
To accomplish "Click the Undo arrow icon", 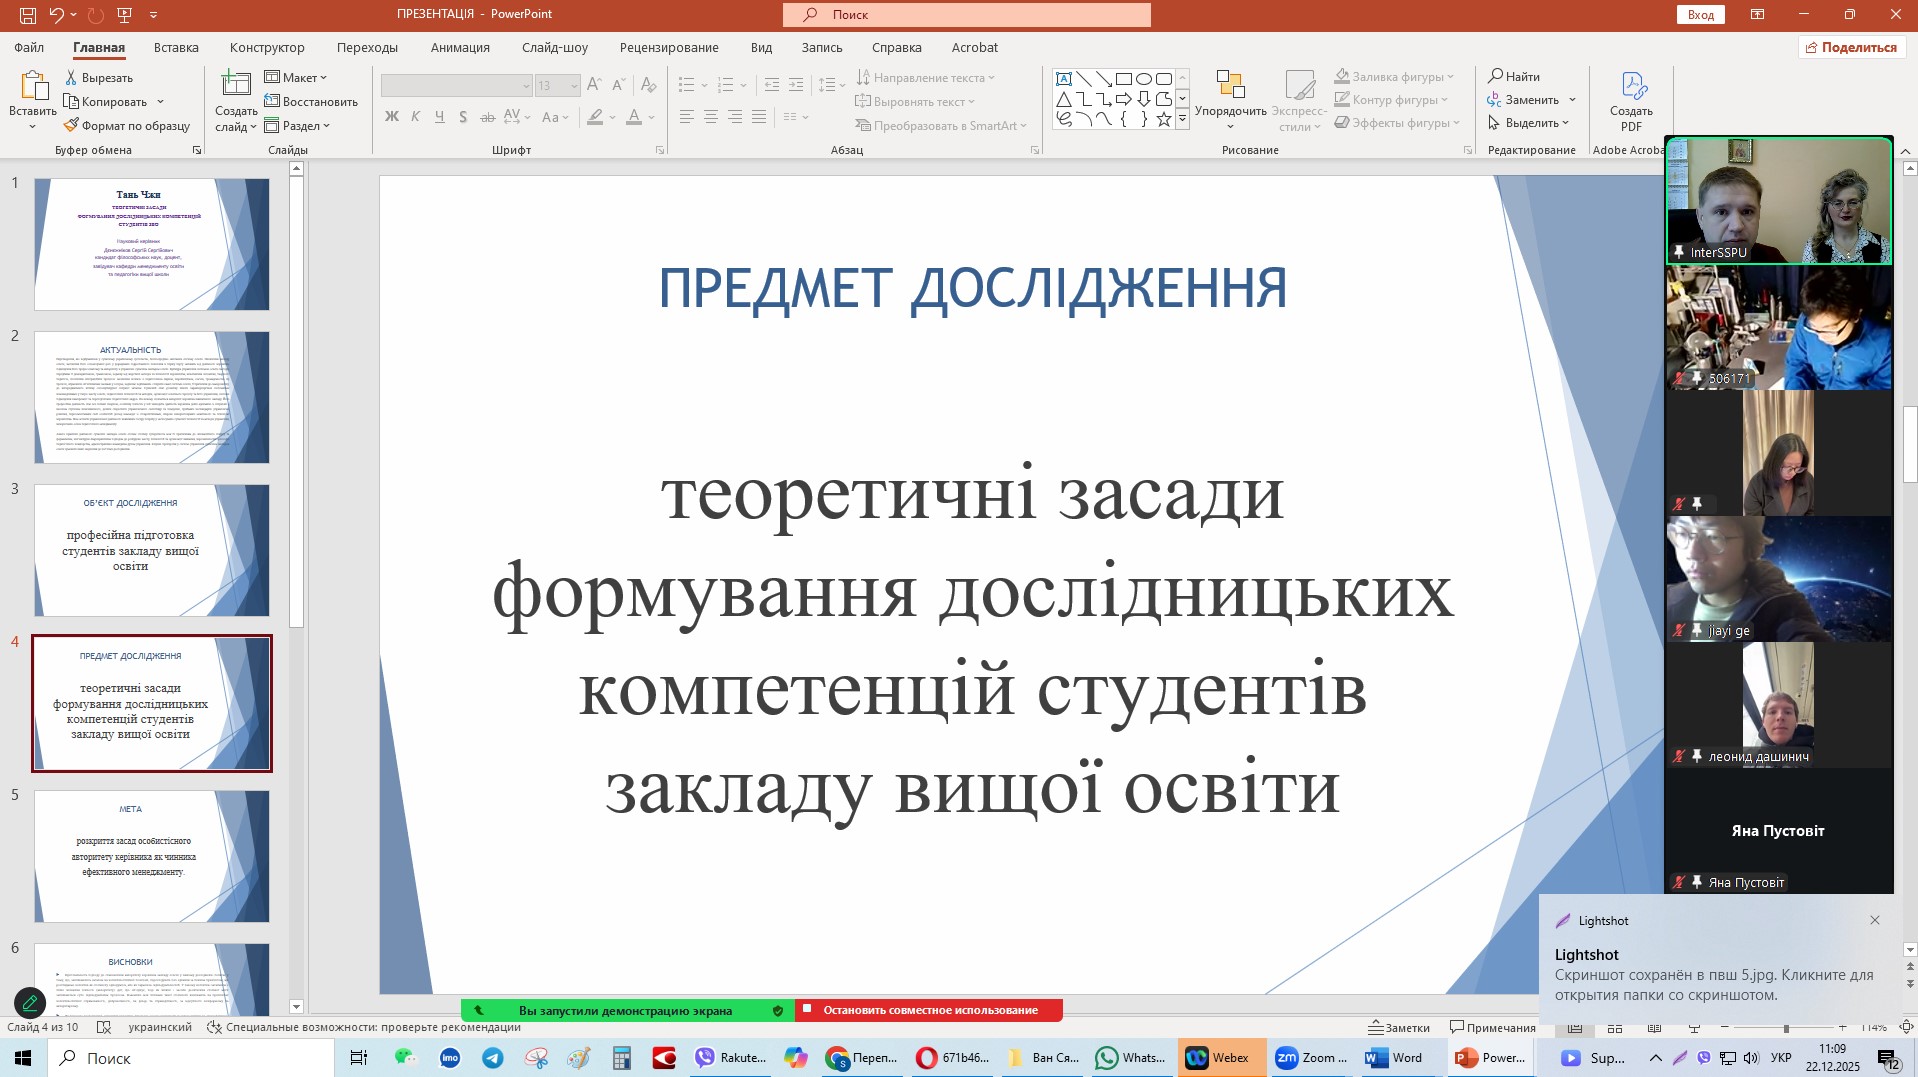I will click(x=57, y=15).
